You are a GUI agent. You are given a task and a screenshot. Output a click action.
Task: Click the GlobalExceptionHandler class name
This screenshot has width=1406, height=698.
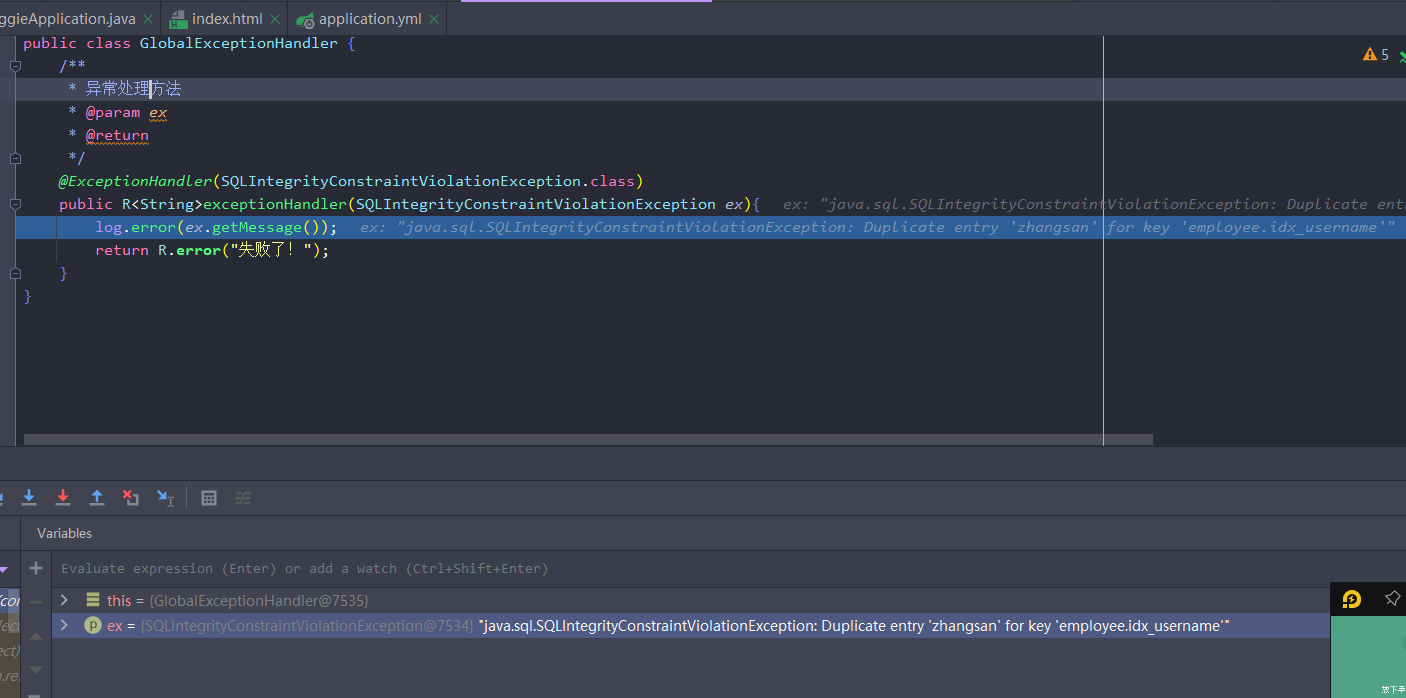tap(238, 43)
